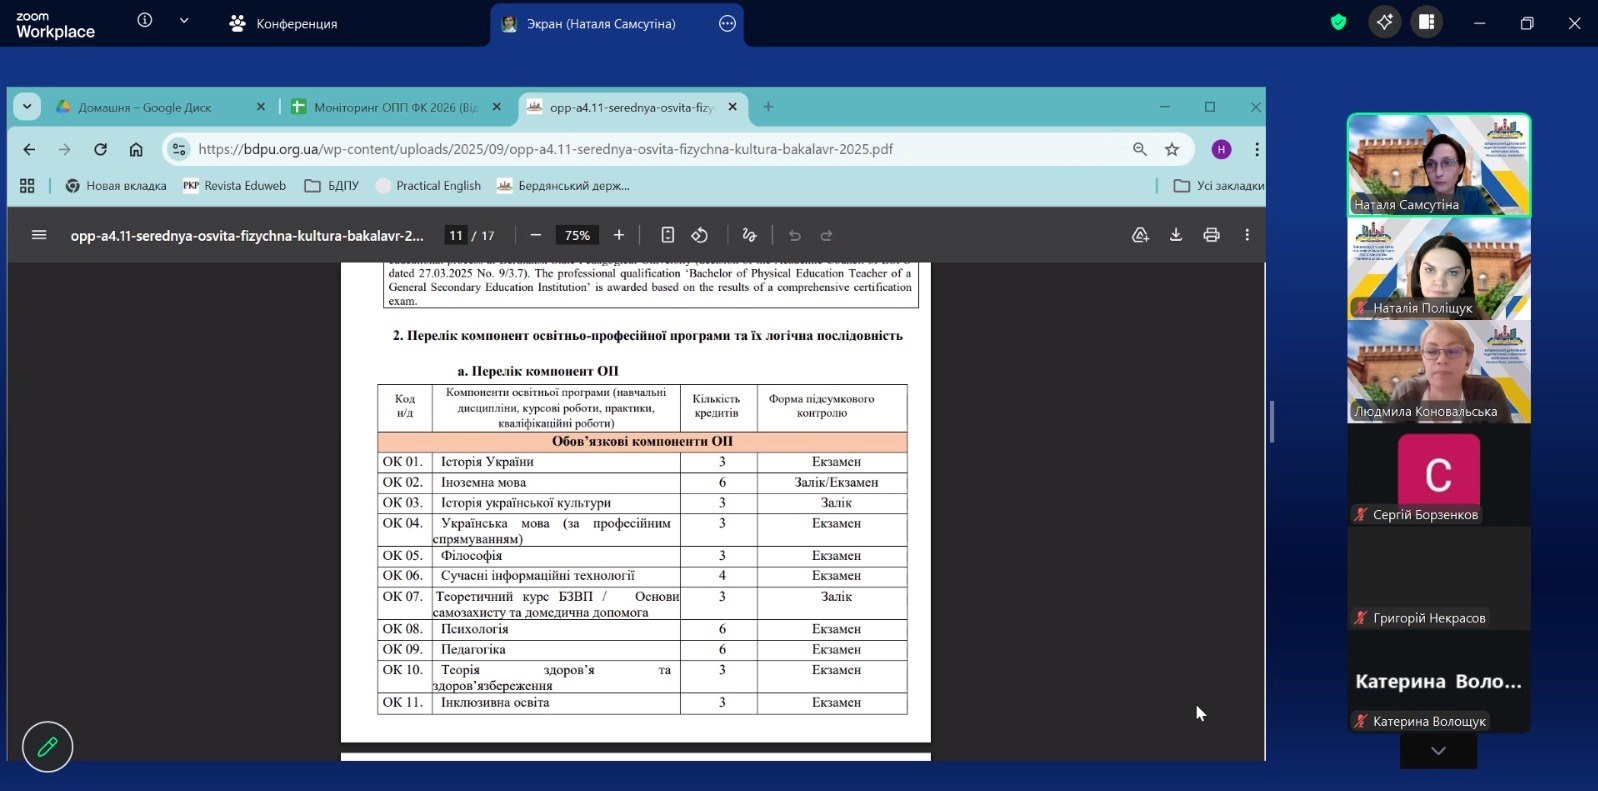Click the Конференция button
Viewport: 1598px width, 791px height.
[284, 23]
